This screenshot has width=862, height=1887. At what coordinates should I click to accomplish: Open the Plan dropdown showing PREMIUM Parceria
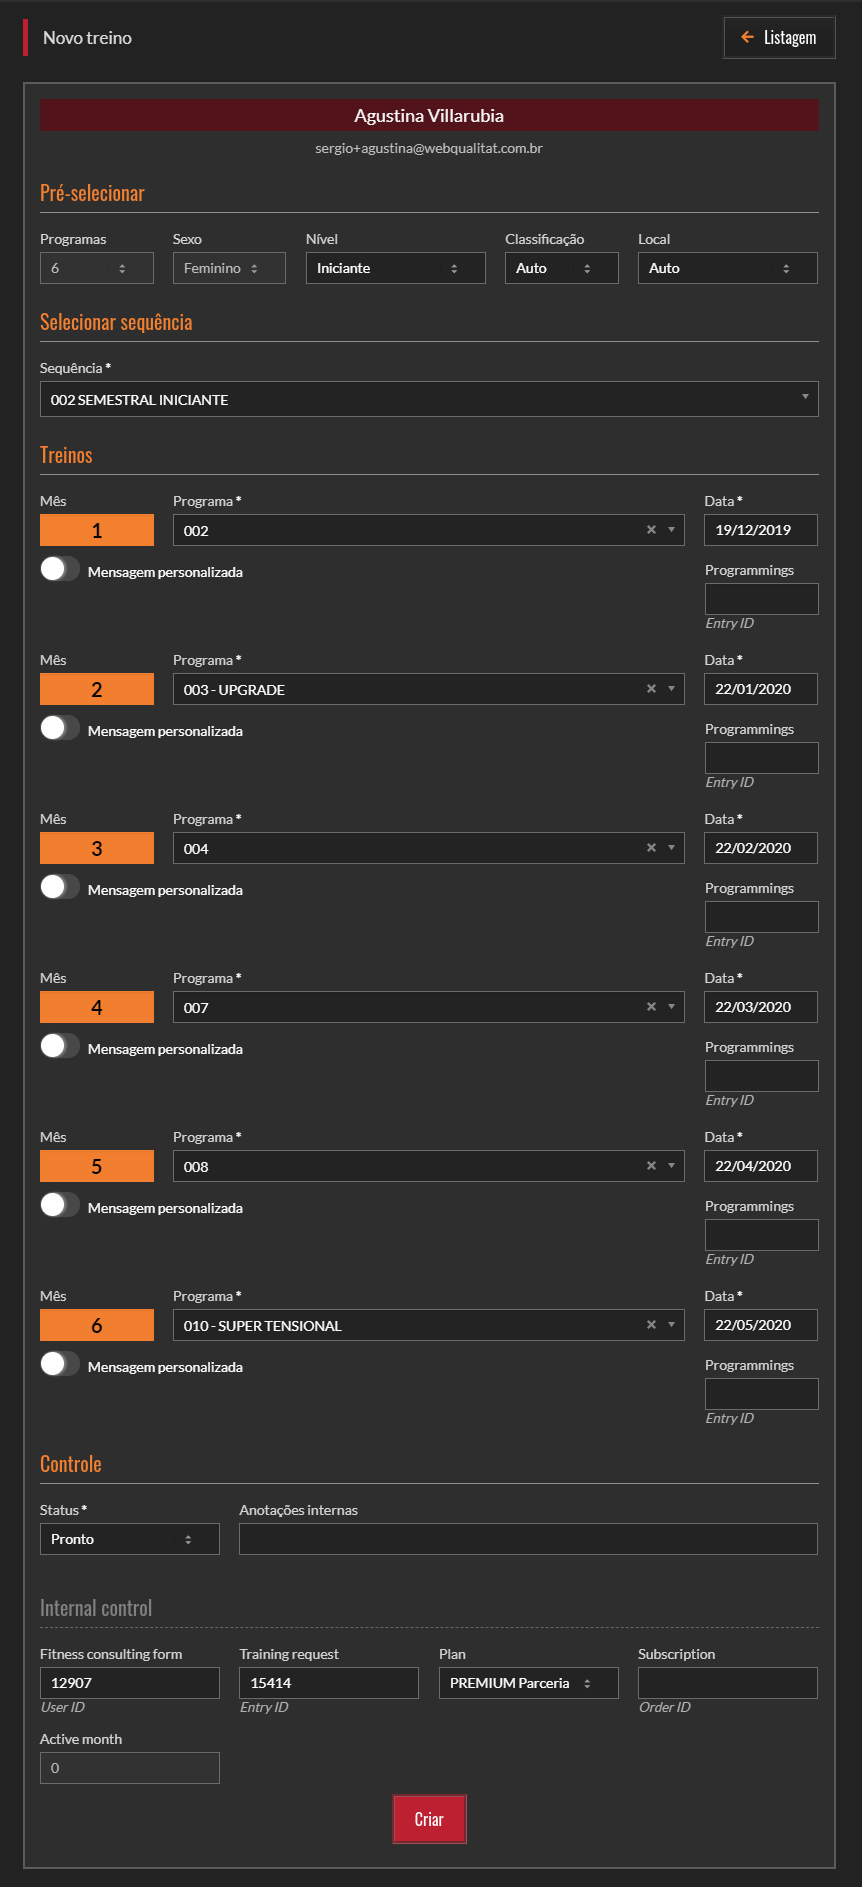pyautogui.click(x=528, y=1683)
